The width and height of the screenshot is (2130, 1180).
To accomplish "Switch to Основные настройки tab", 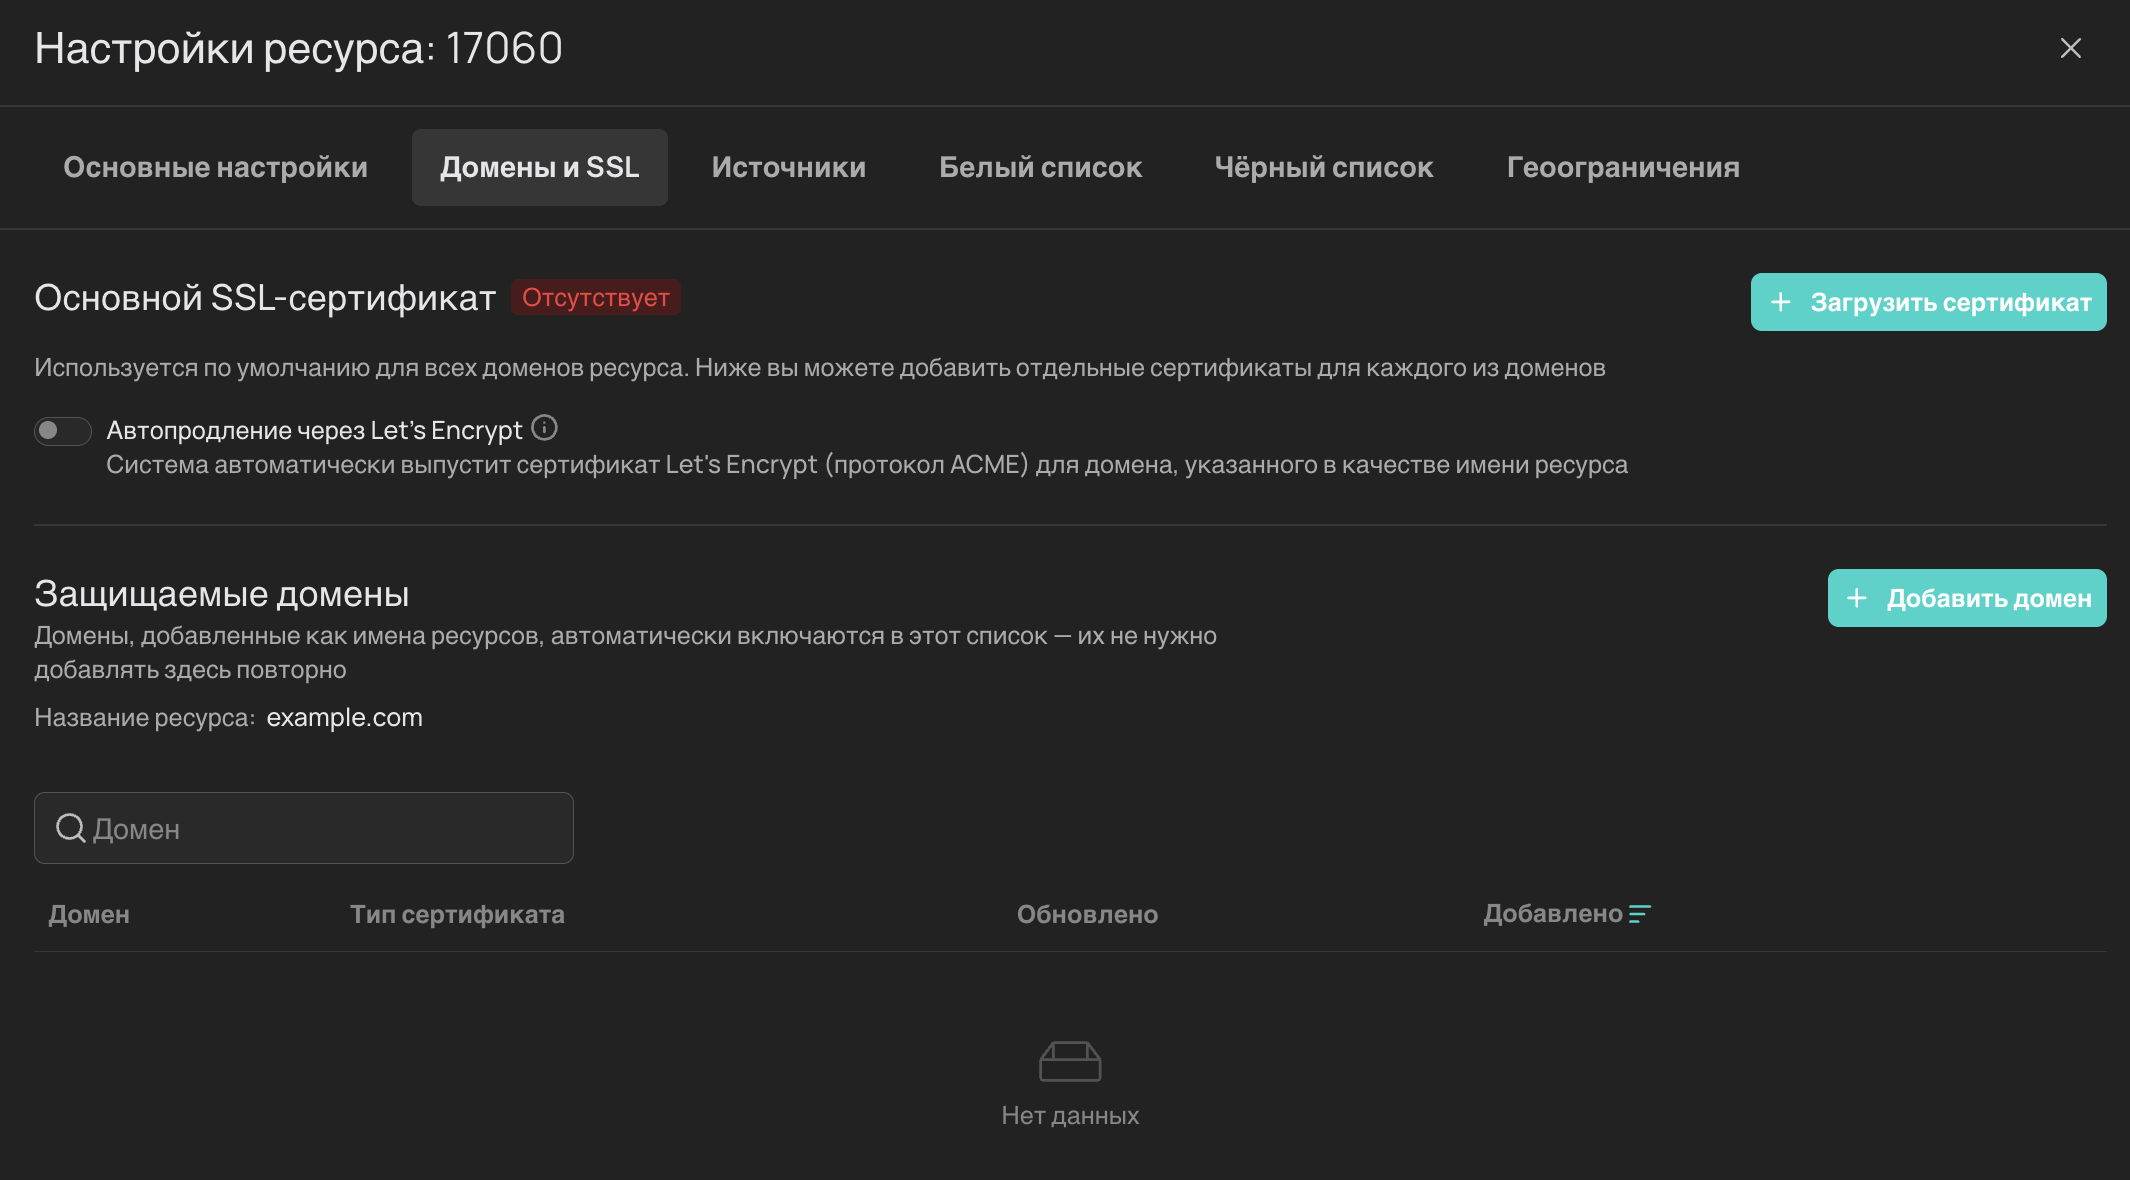I will click(x=215, y=167).
